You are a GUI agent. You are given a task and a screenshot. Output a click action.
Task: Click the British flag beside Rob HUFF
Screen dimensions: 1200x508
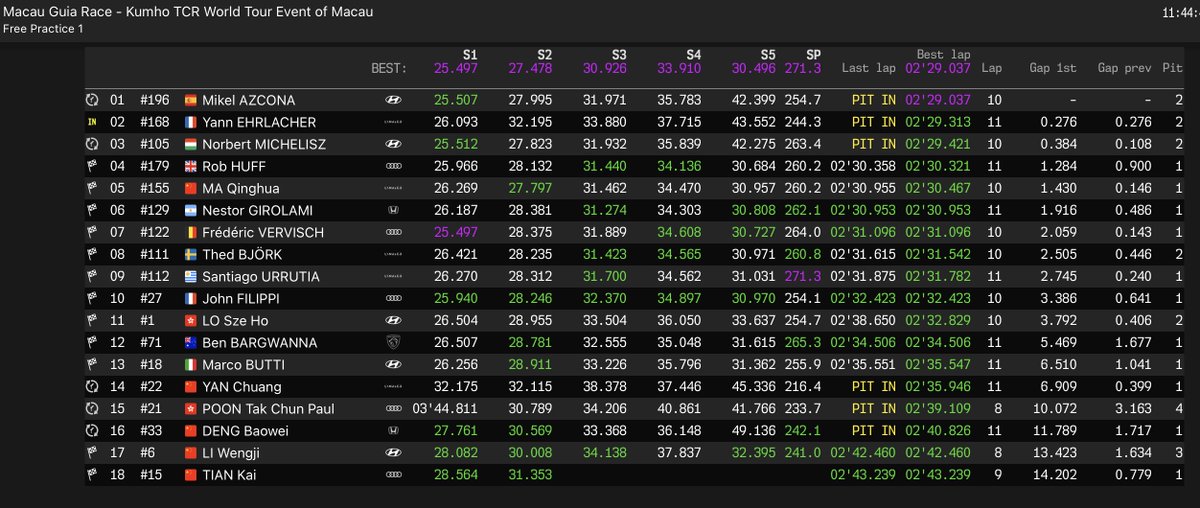pos(191,167)
